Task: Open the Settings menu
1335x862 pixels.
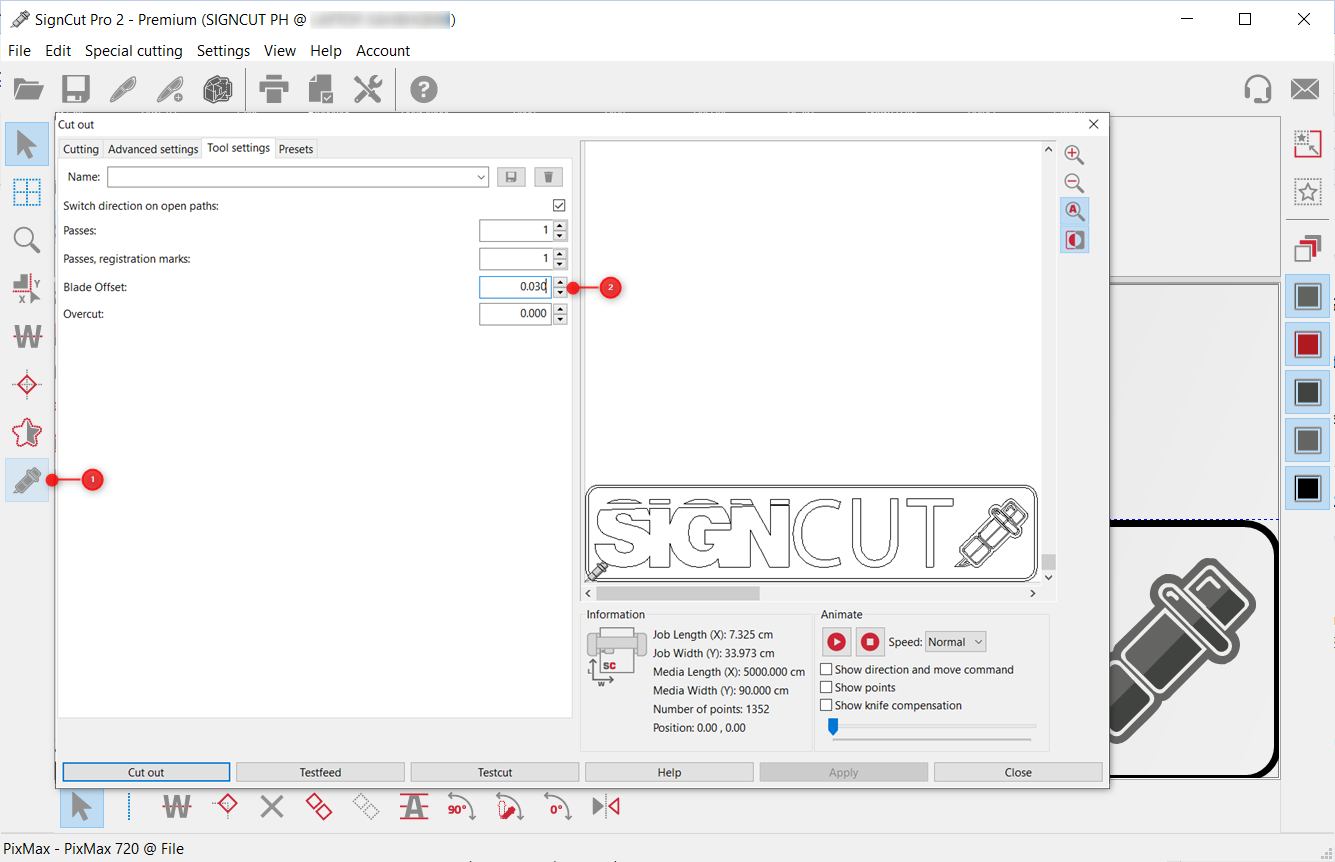Action: click(x=223, y=50)
